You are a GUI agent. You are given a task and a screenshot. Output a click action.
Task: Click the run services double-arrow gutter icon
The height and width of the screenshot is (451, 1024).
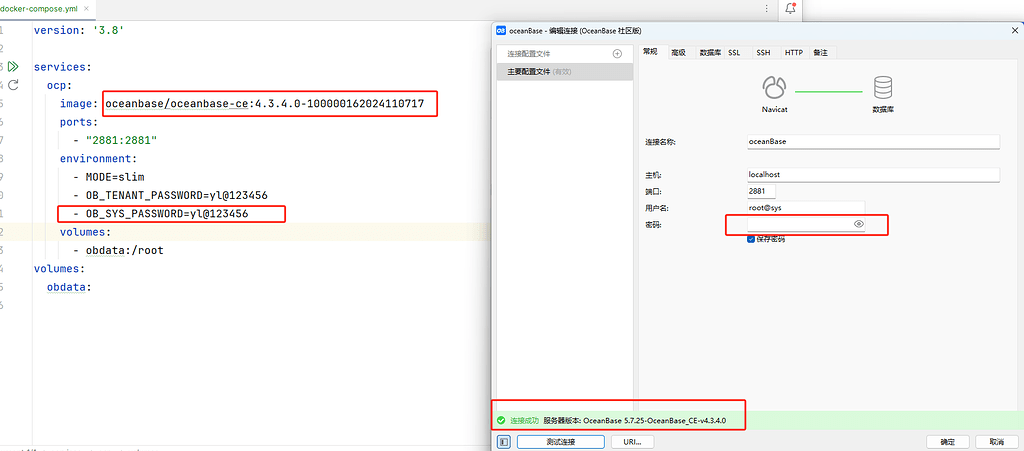click(13, 67)
